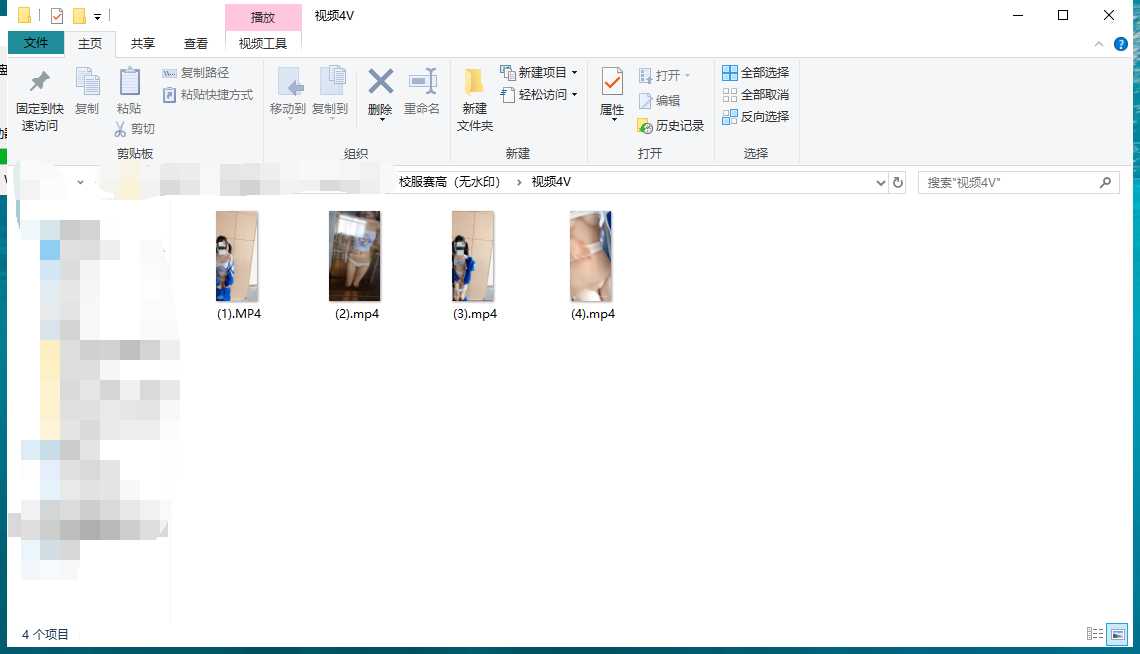Click the Move To (移动到) icon
The height and width of the screenshot is (654, 1140).
tap(289, 81)
